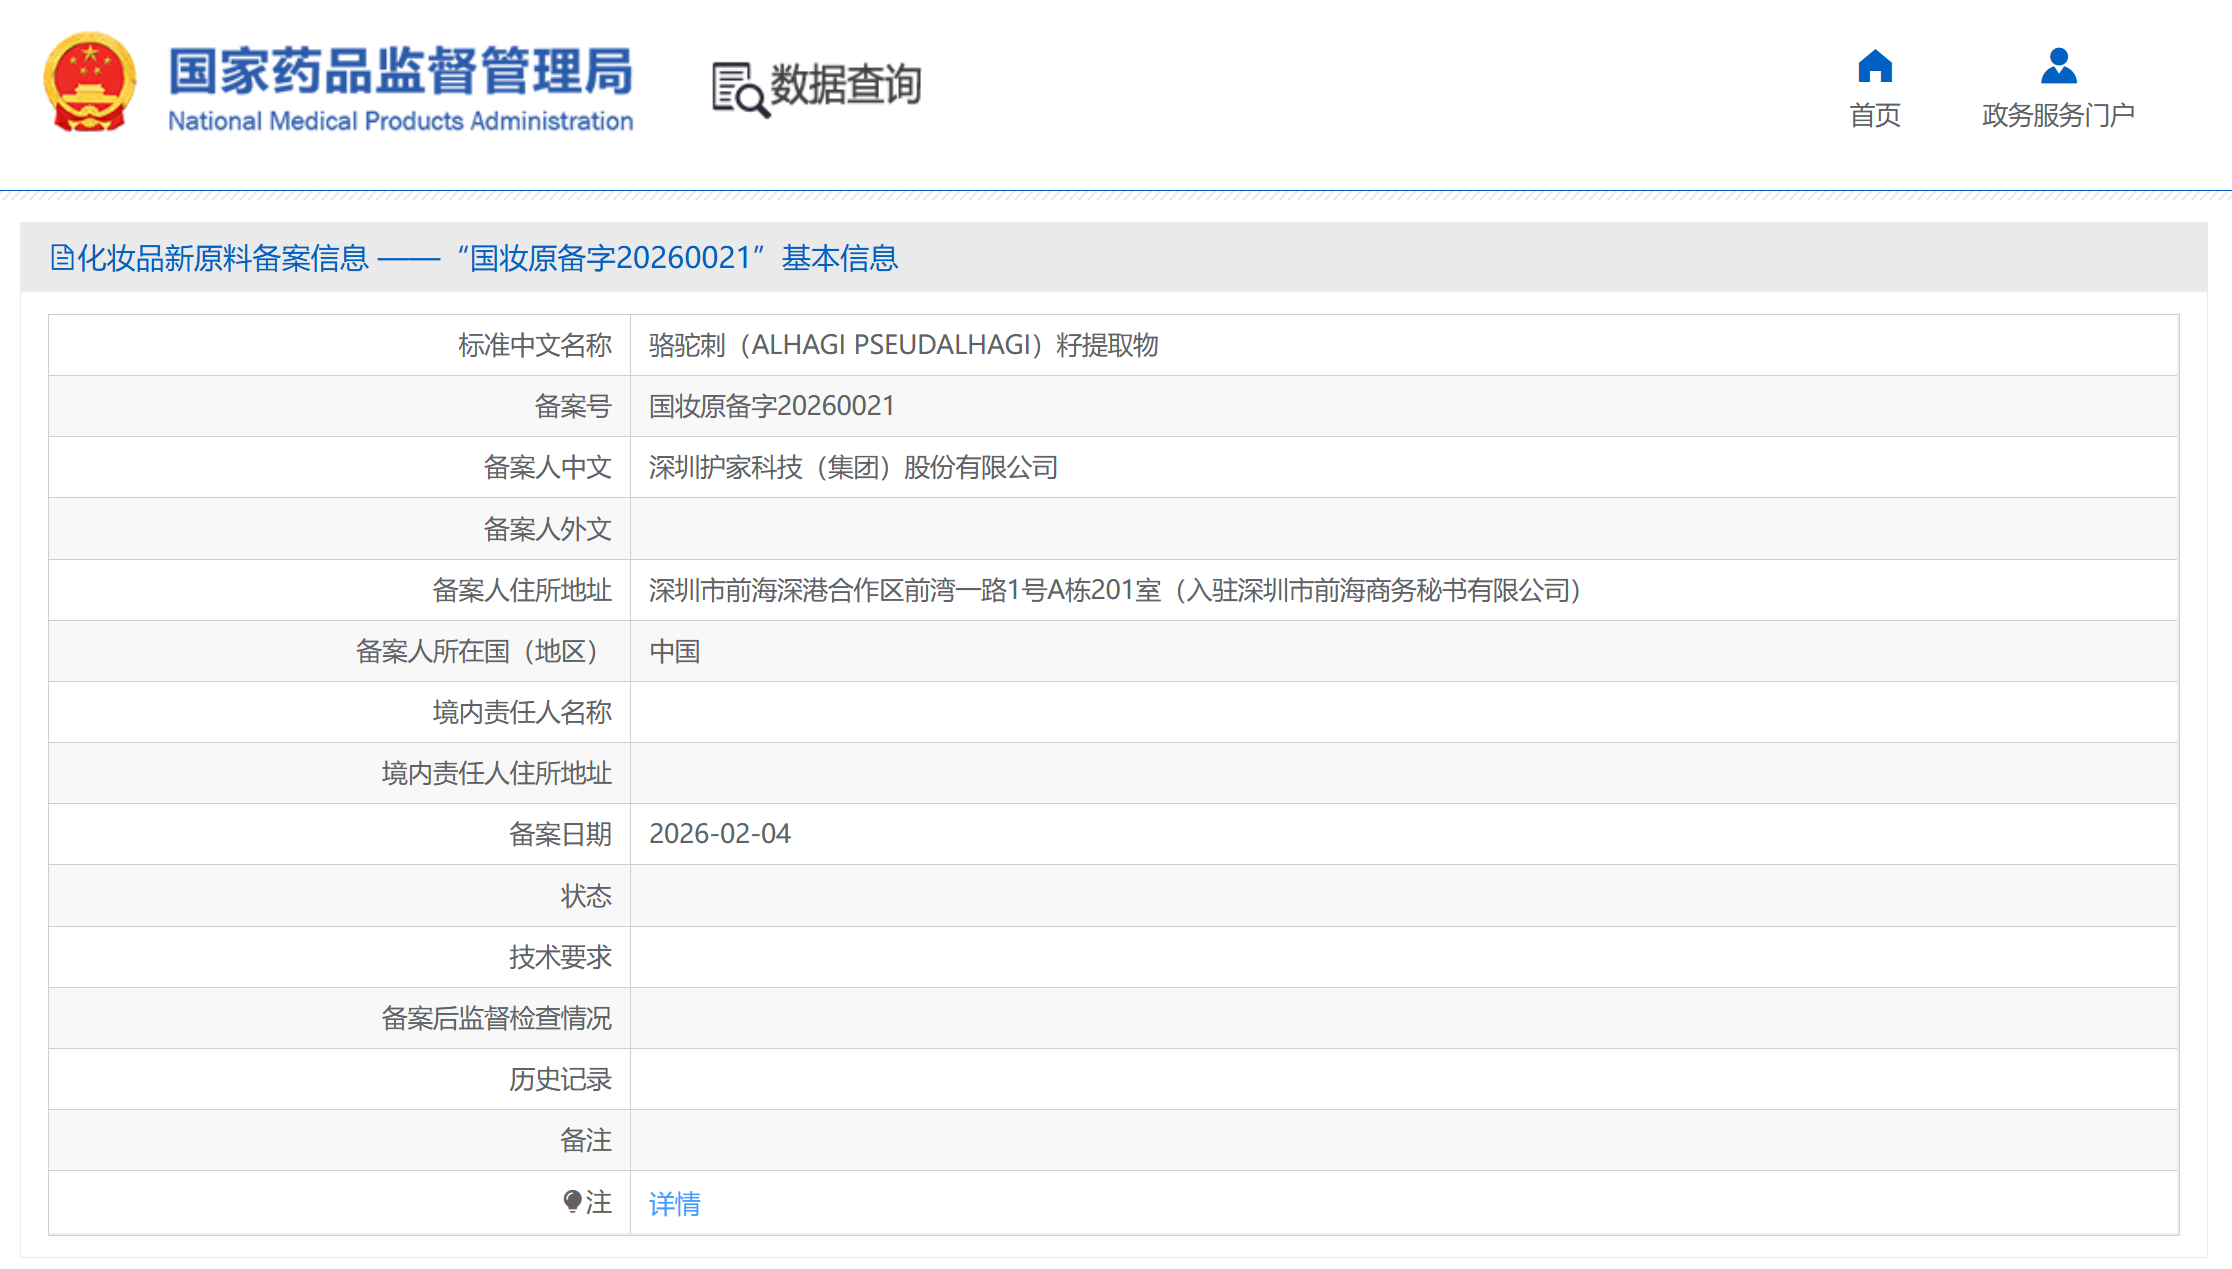Click the home house icon
2232x1269 pixels.
(1874, 67)
